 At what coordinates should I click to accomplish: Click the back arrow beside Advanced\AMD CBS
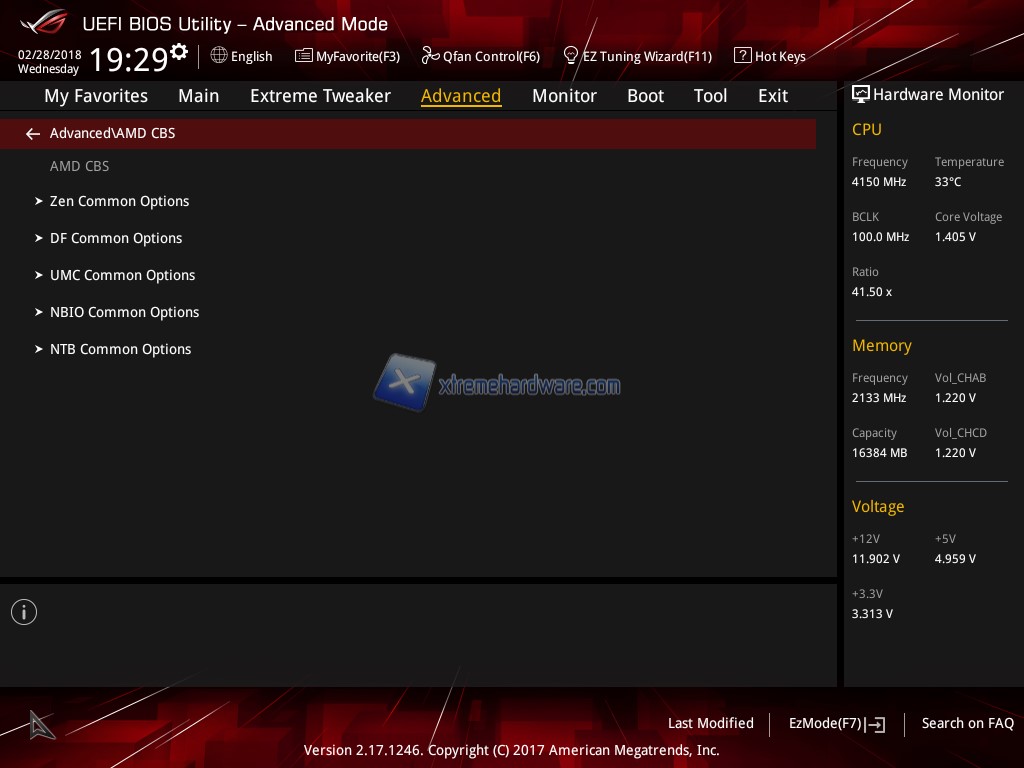point(33,134)
